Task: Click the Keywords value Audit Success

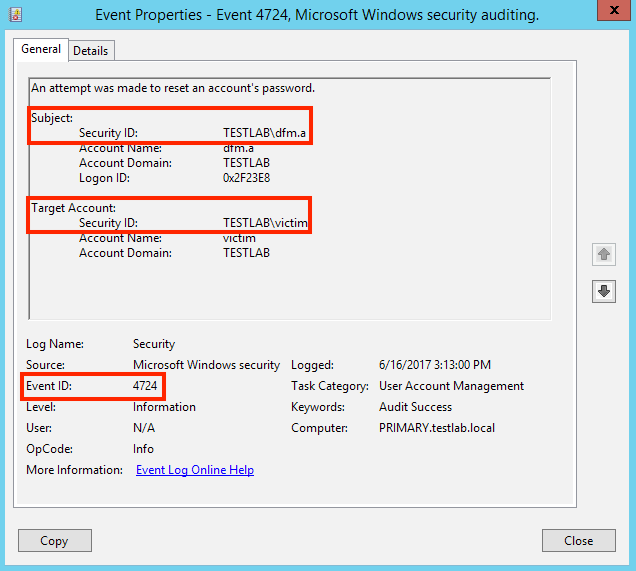Action: pyautogui.click(x=415, y=407)
